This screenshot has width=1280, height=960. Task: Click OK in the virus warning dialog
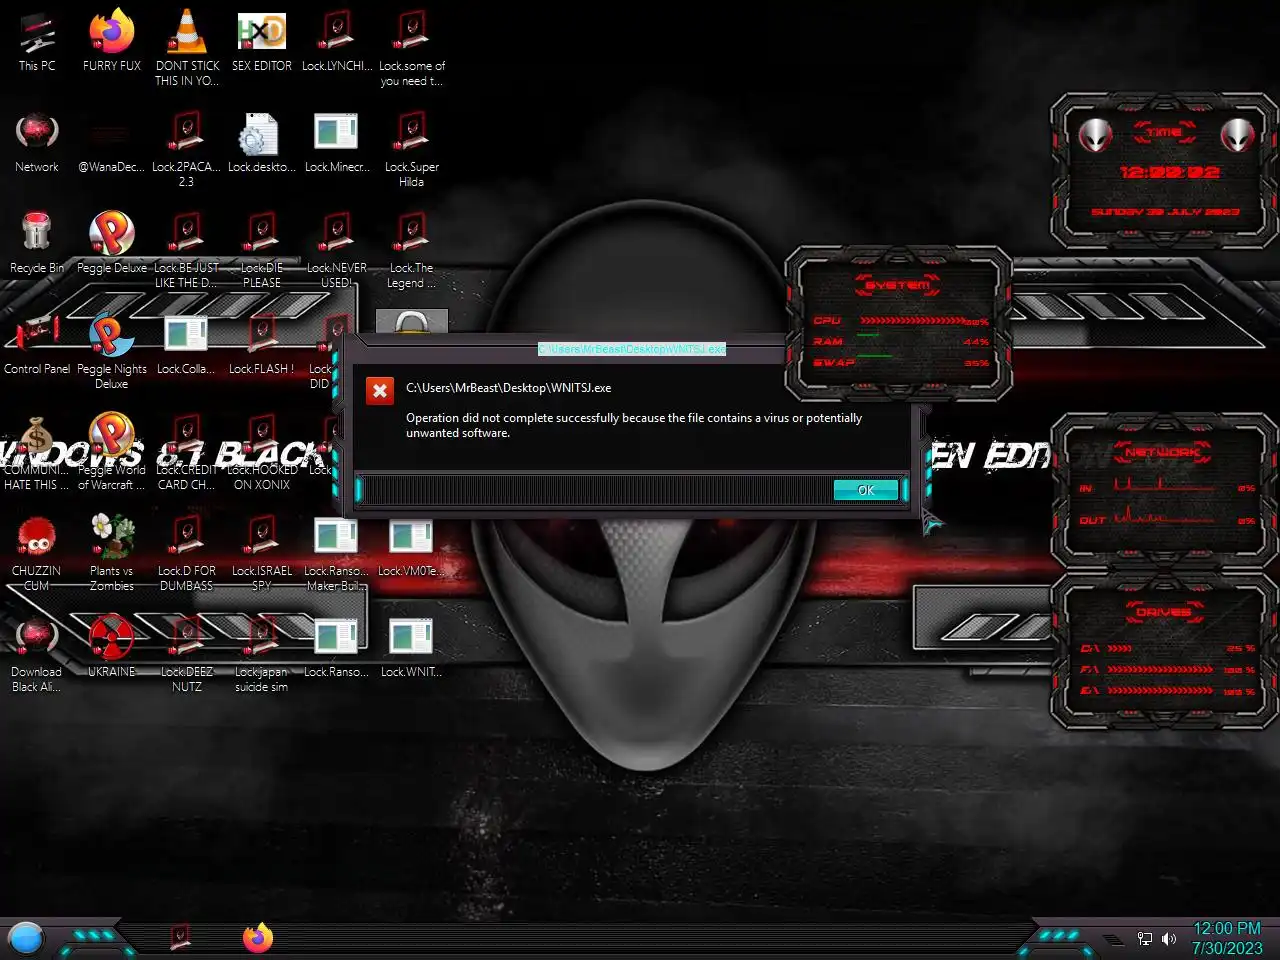[866, 490]
